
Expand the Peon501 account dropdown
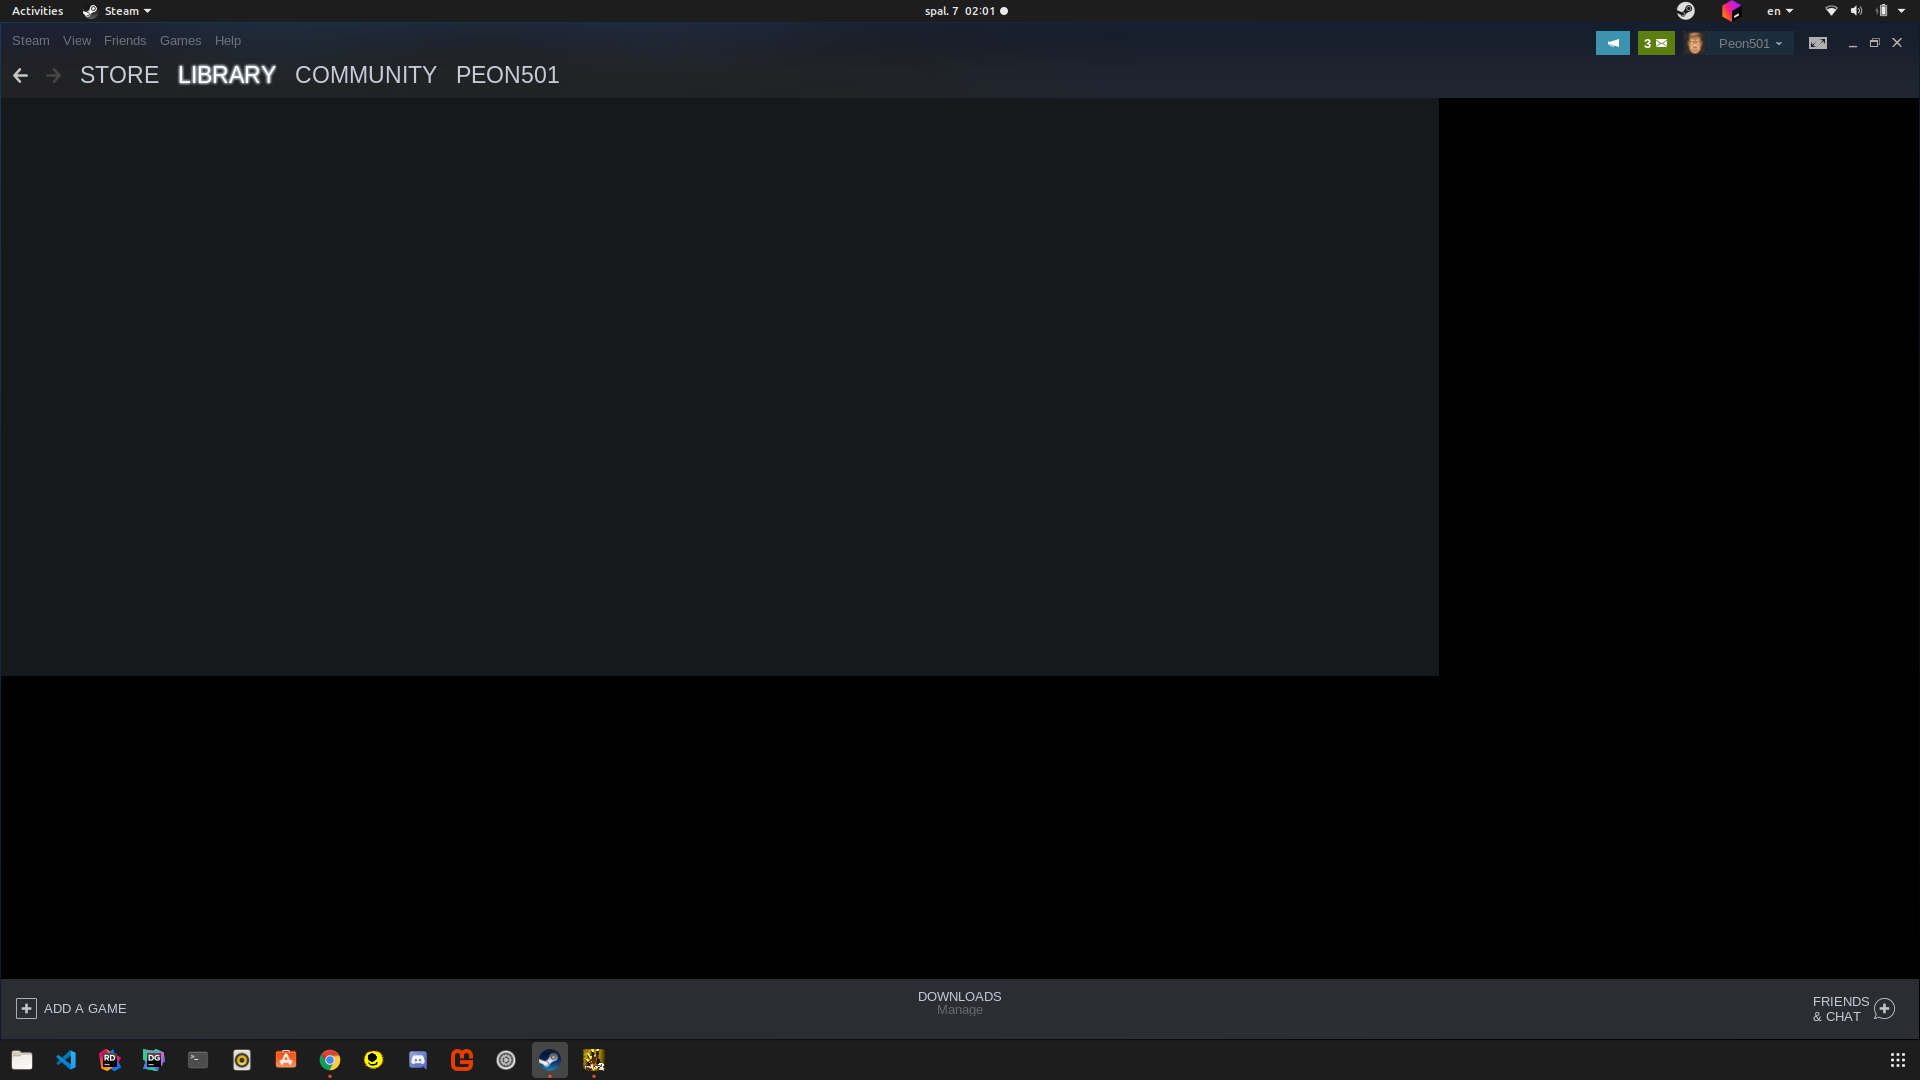tap(1750, 43)
